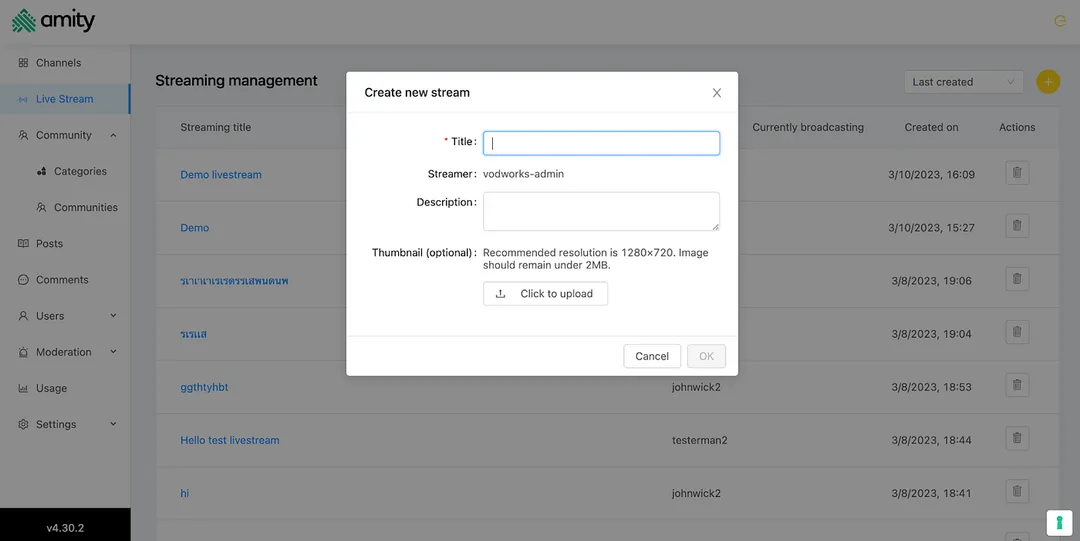1080x541 pixels.
Task: Open the Demo stream link
Action: tap(194, 228)
